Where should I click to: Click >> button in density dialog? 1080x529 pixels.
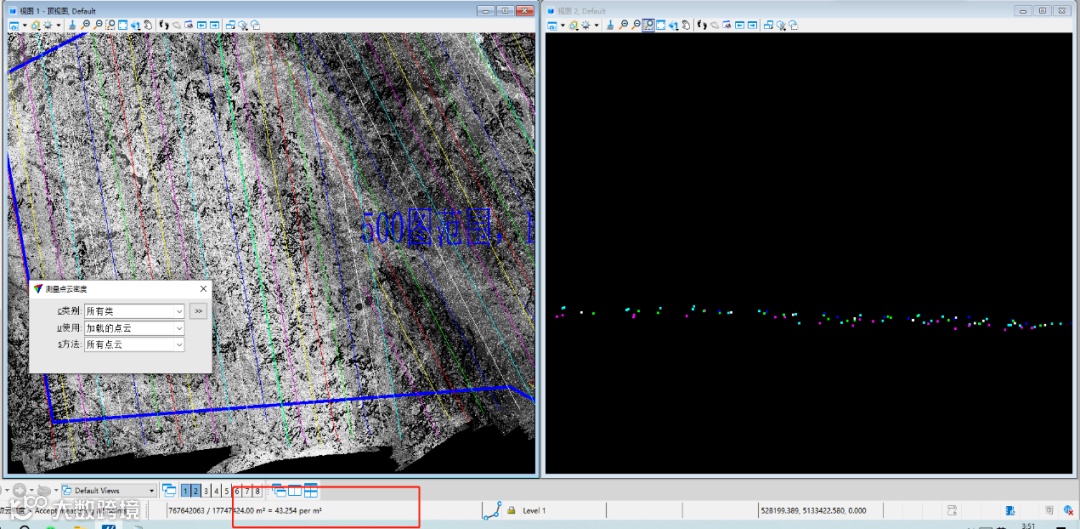tap(198, 311)
